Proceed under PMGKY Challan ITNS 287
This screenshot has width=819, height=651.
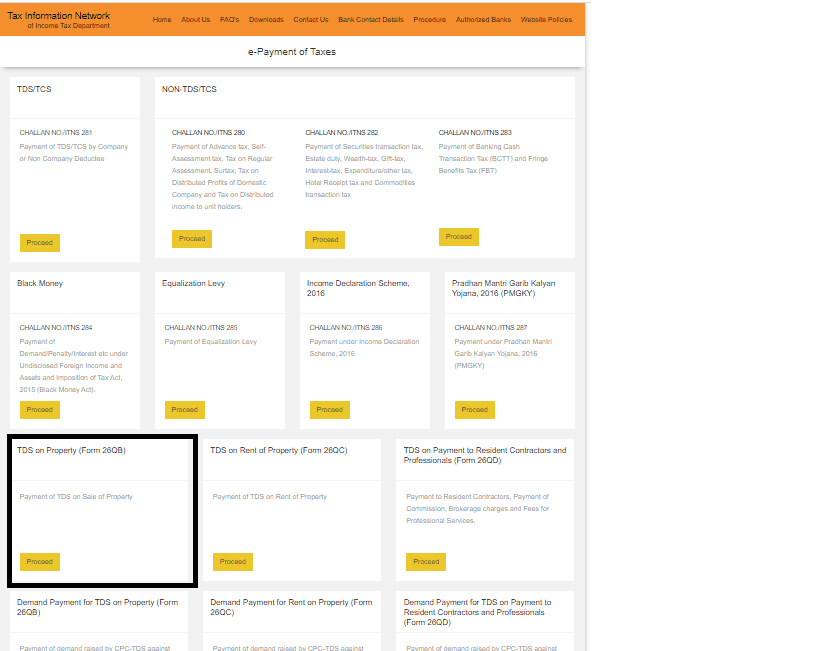[x=475, y=410]
